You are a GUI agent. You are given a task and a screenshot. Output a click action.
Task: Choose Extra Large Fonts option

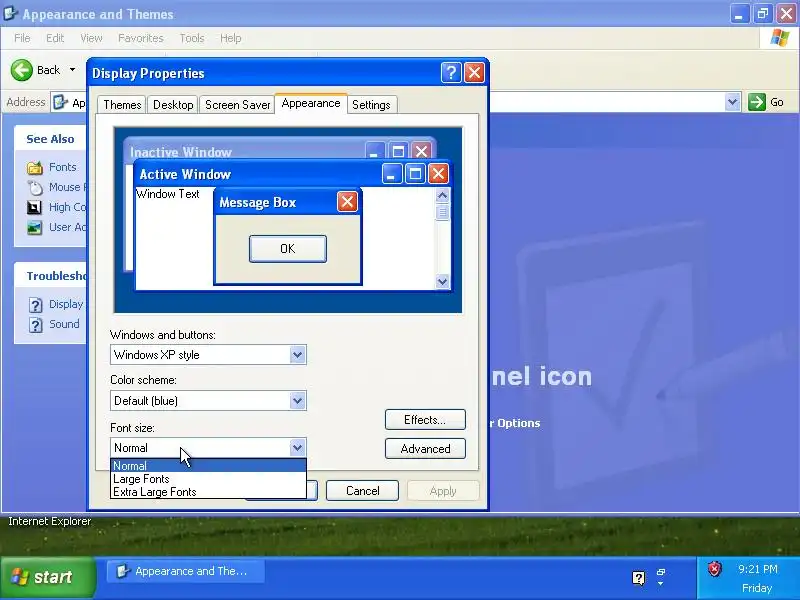click(208, 492)
